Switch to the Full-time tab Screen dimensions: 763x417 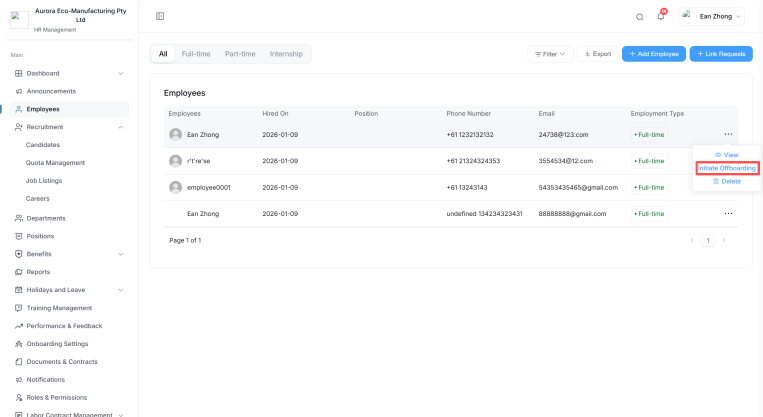point(195,54)
